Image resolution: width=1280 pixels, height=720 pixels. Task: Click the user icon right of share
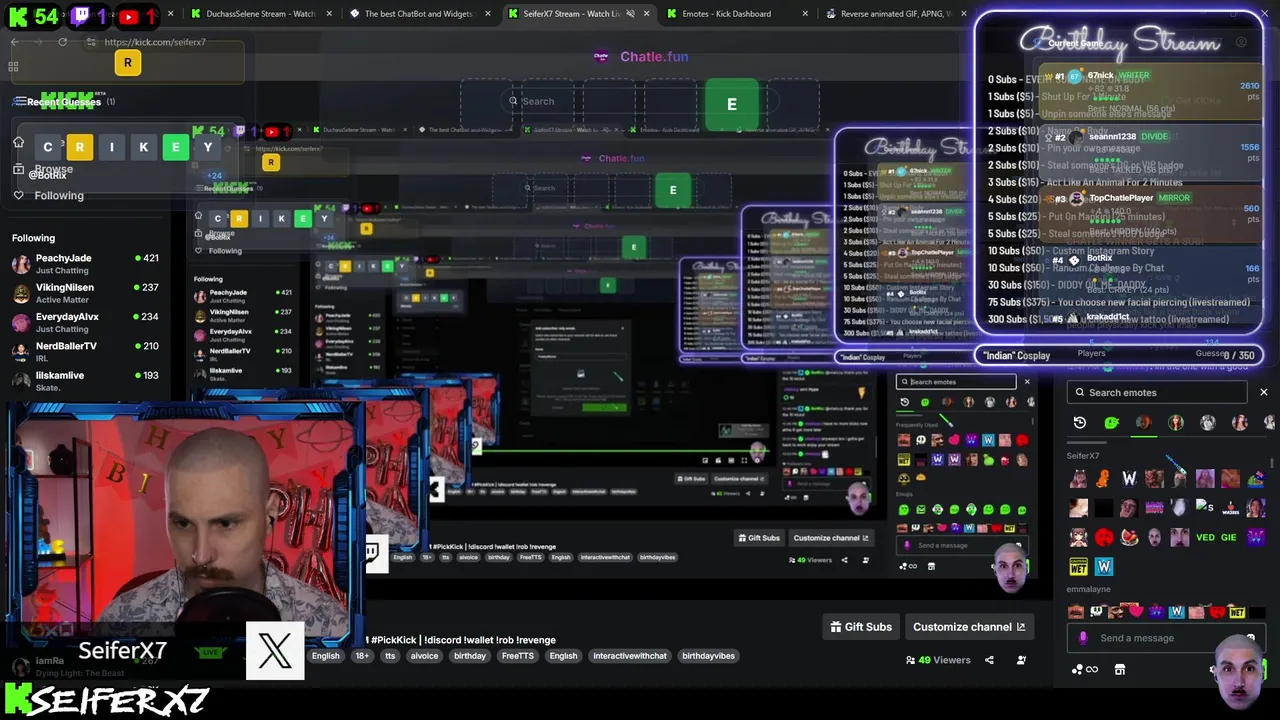click(x=1021, y=660)
